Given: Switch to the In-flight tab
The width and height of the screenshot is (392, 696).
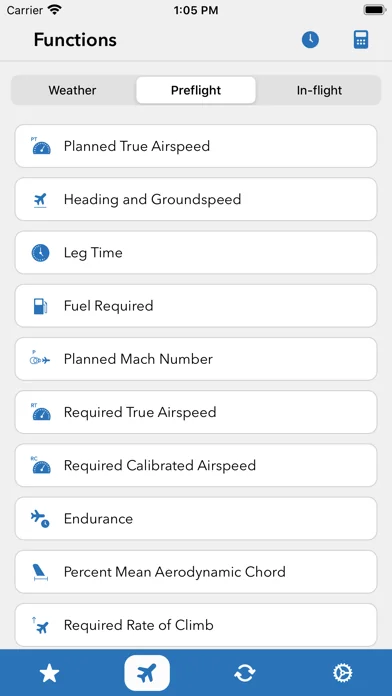Looking at the screenshot, I should 319,90.
